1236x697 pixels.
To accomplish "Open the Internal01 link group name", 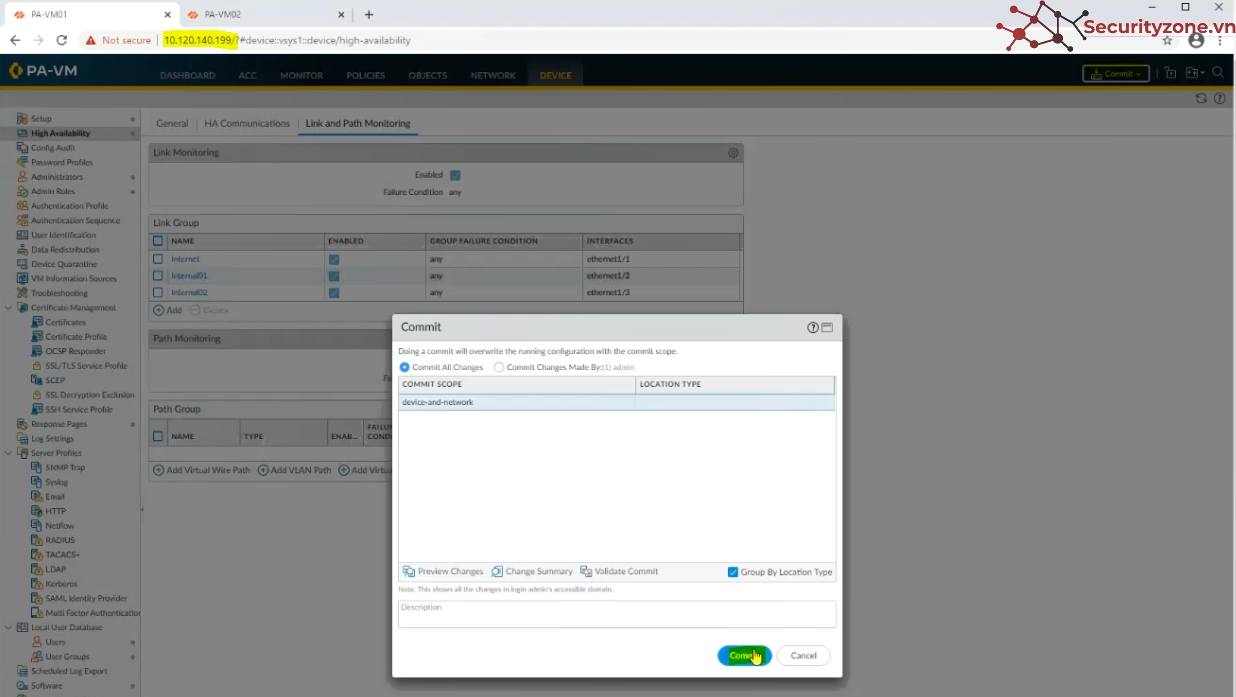I will point(190,276).
